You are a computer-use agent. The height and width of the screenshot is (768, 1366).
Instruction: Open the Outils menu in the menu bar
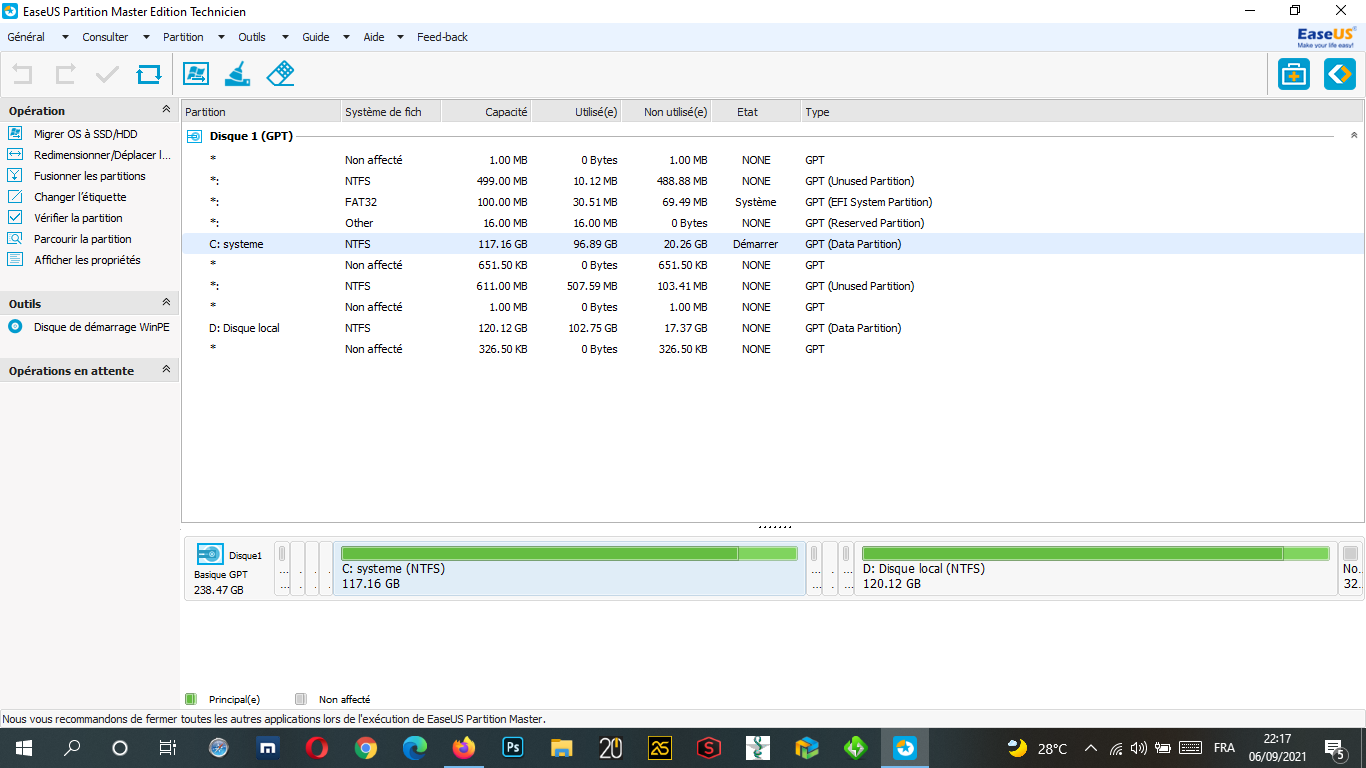252,37
